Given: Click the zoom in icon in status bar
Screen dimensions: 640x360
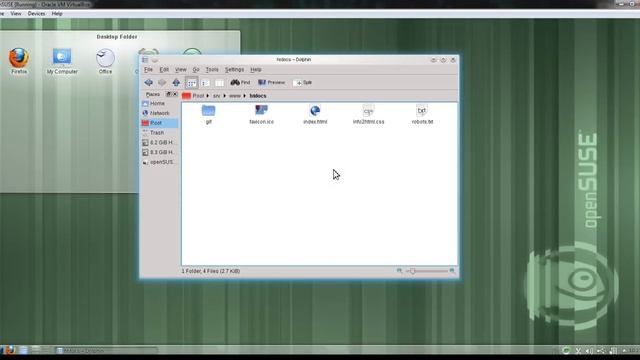Looking at the screenshot, I should point(452,271).
